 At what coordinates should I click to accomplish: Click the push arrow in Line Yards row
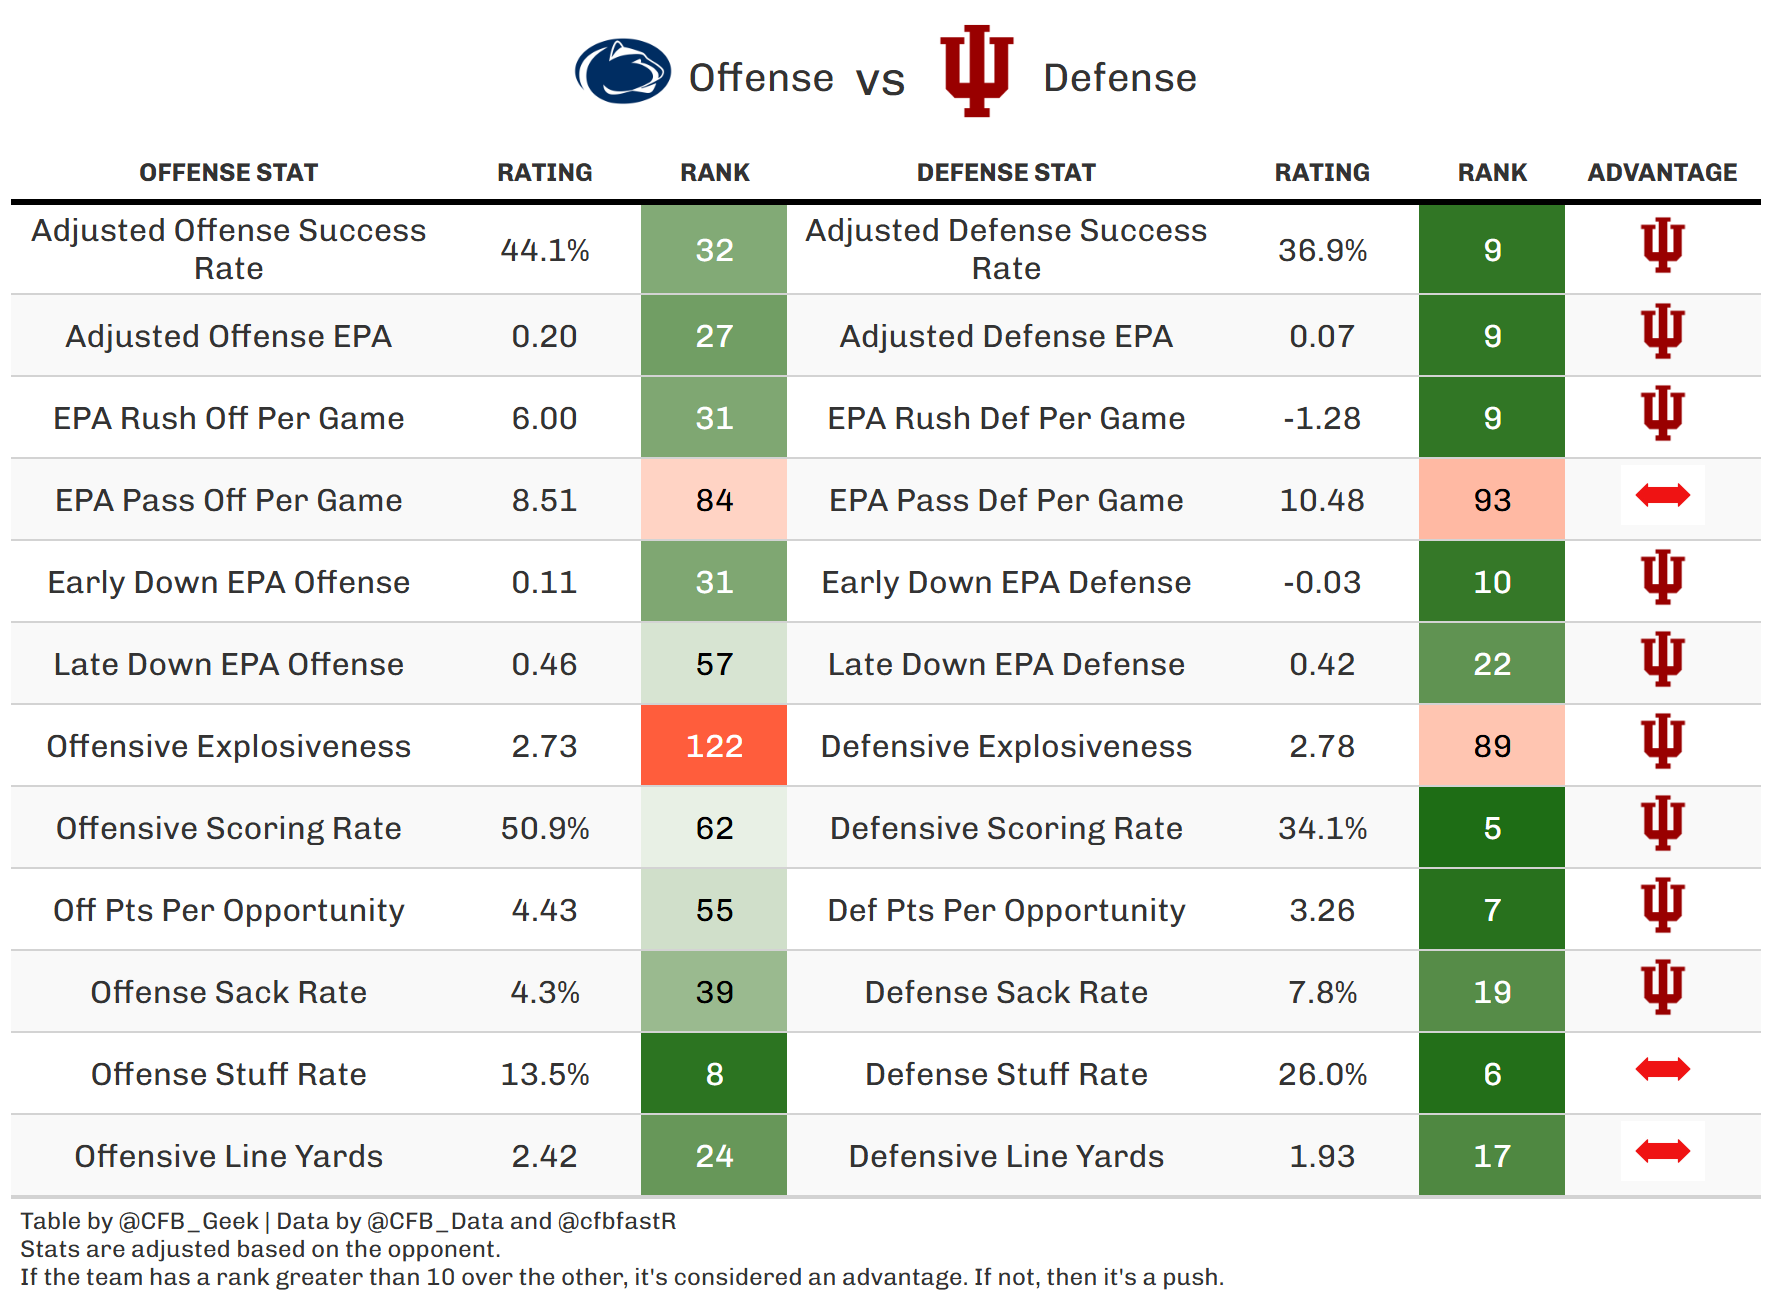coord(1662,1151)
